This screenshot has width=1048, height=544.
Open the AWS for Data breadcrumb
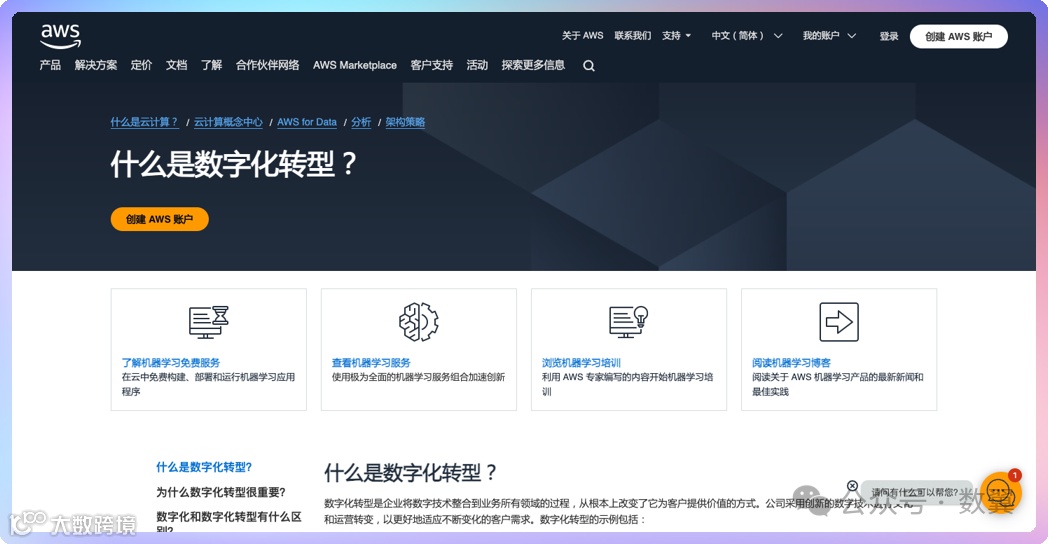[307, 122]
